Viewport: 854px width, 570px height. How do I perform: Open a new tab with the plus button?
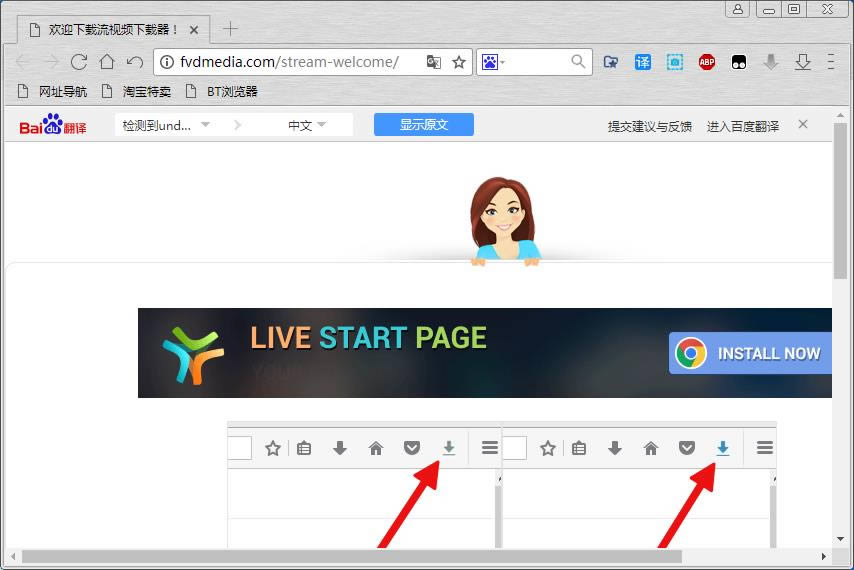point(230,29)
